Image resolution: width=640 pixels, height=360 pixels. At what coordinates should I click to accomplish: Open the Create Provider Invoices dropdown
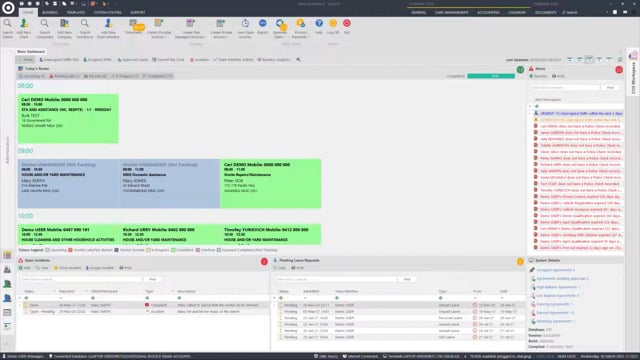(159, 28)
